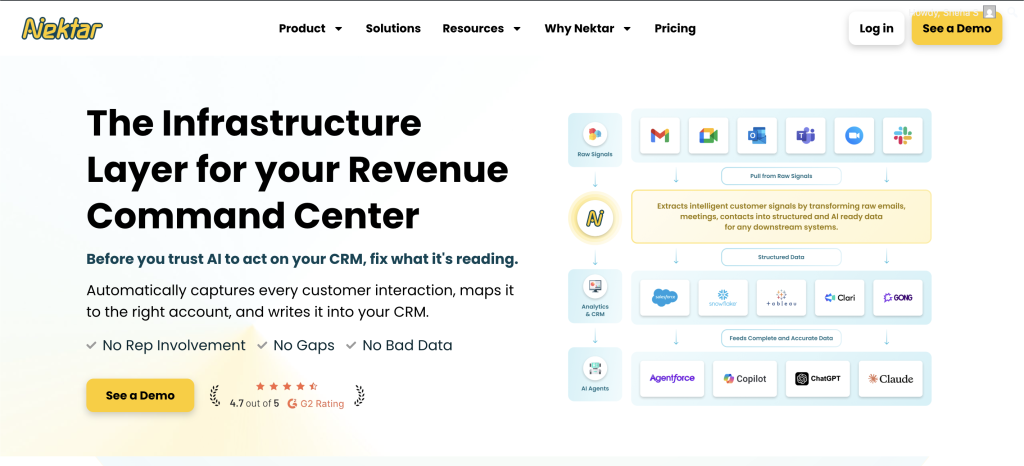Click the Nektar logo

pyautogui.click(x=62, y=28)
